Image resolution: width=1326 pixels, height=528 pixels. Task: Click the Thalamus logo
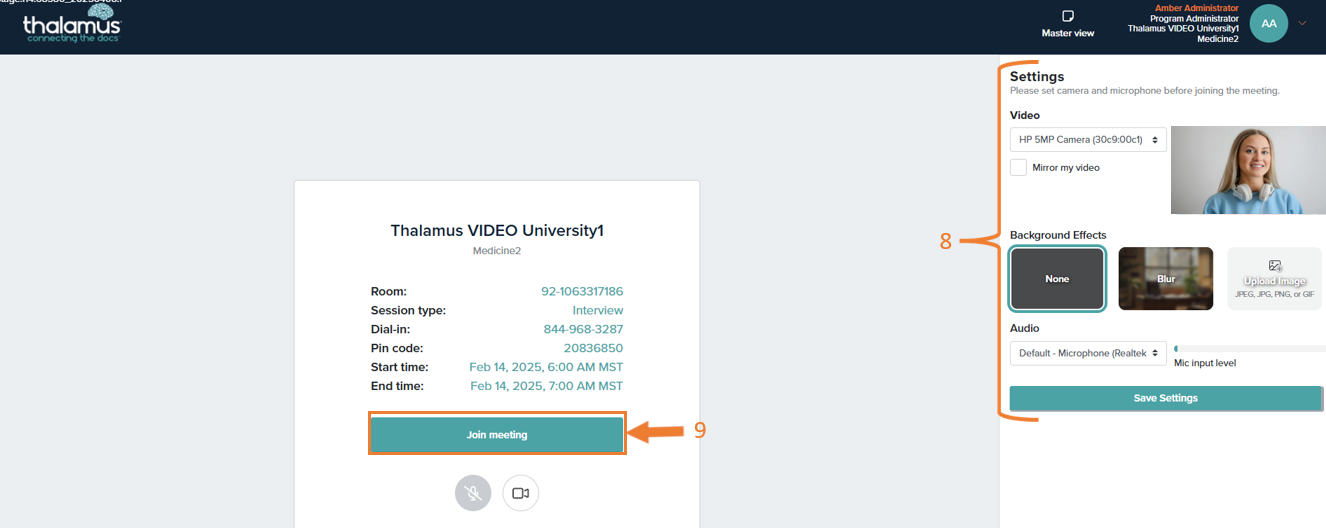(x=72, y=21)
